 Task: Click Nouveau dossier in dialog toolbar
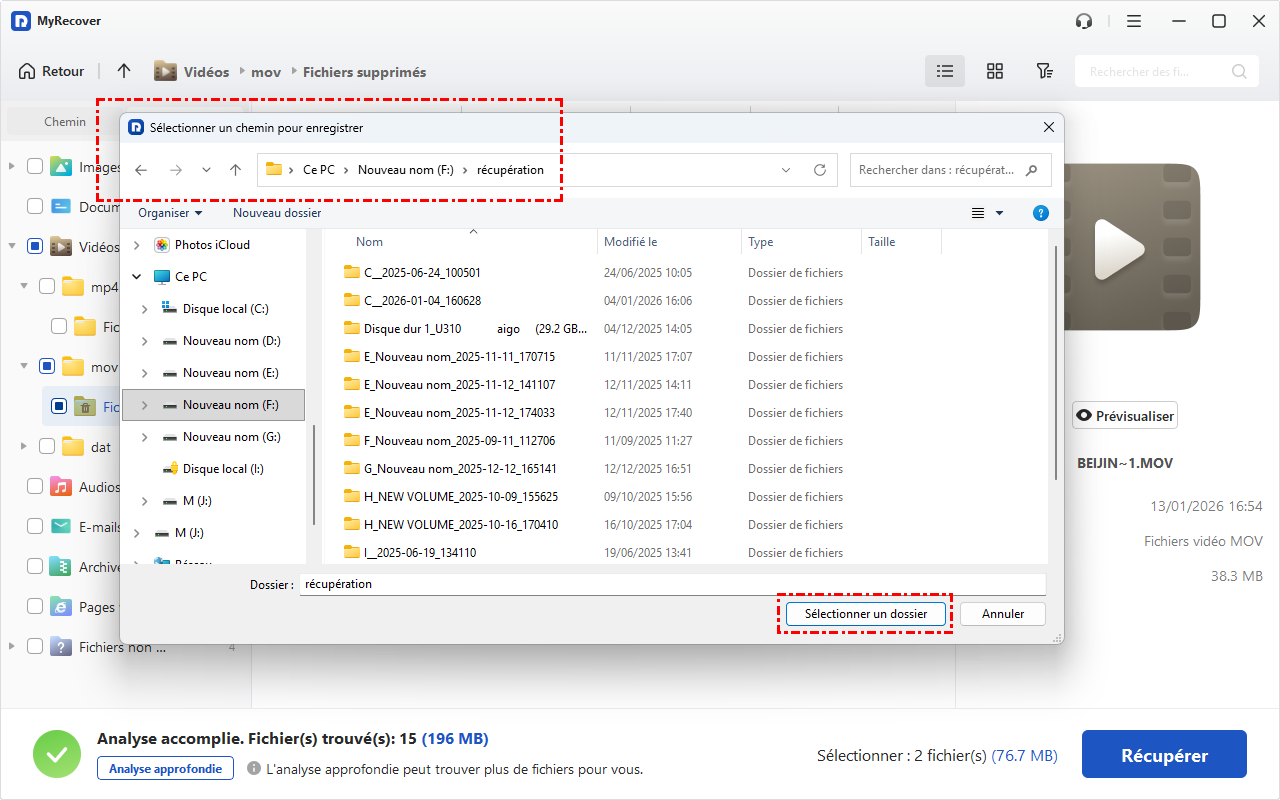(x=277, y=213)
